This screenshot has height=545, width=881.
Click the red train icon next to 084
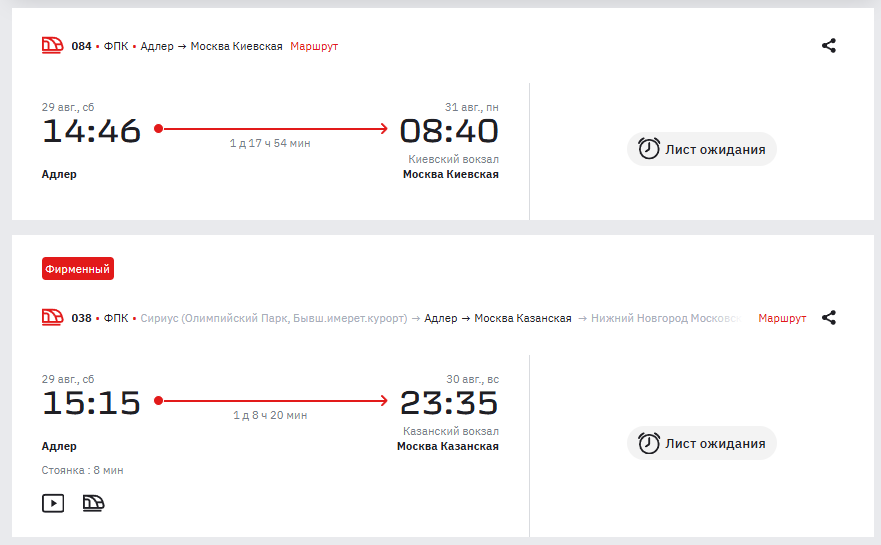(52, 46)
